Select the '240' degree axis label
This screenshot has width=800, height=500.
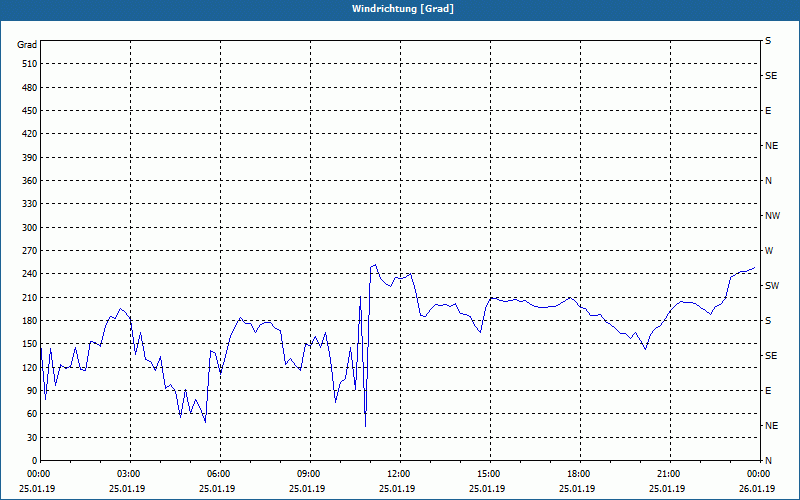pyautogui.click(x=30, y=274)
